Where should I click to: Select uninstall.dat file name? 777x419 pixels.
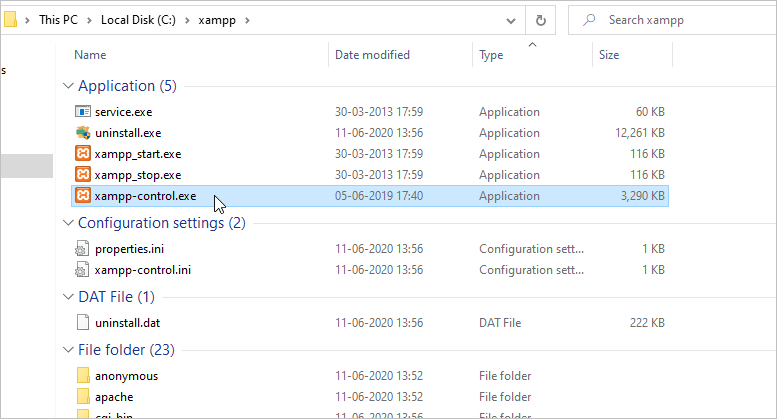pyautogui.click(x=127, y=323)
